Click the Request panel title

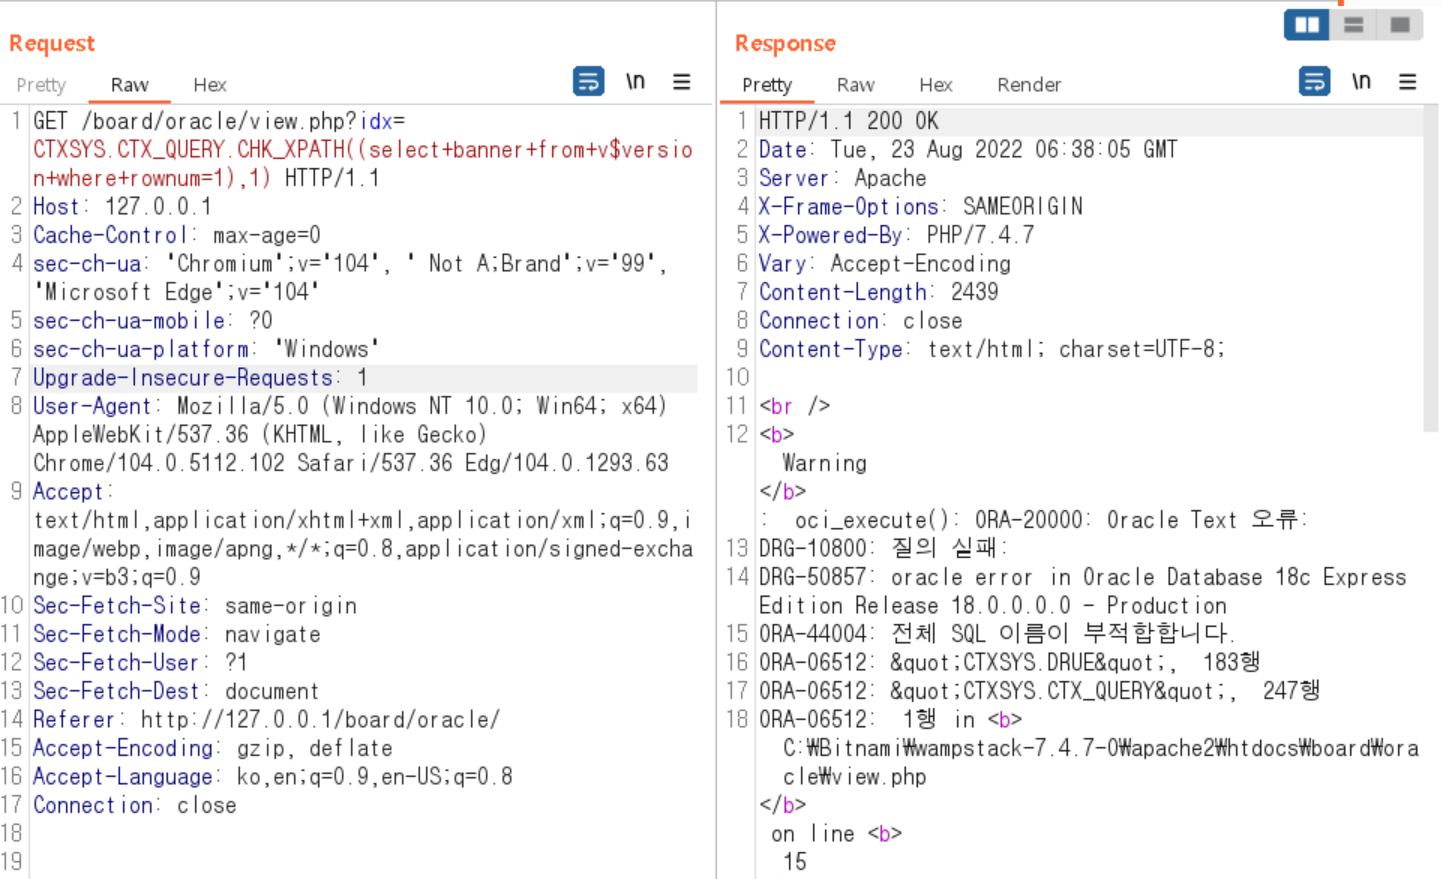pos(52,44)
